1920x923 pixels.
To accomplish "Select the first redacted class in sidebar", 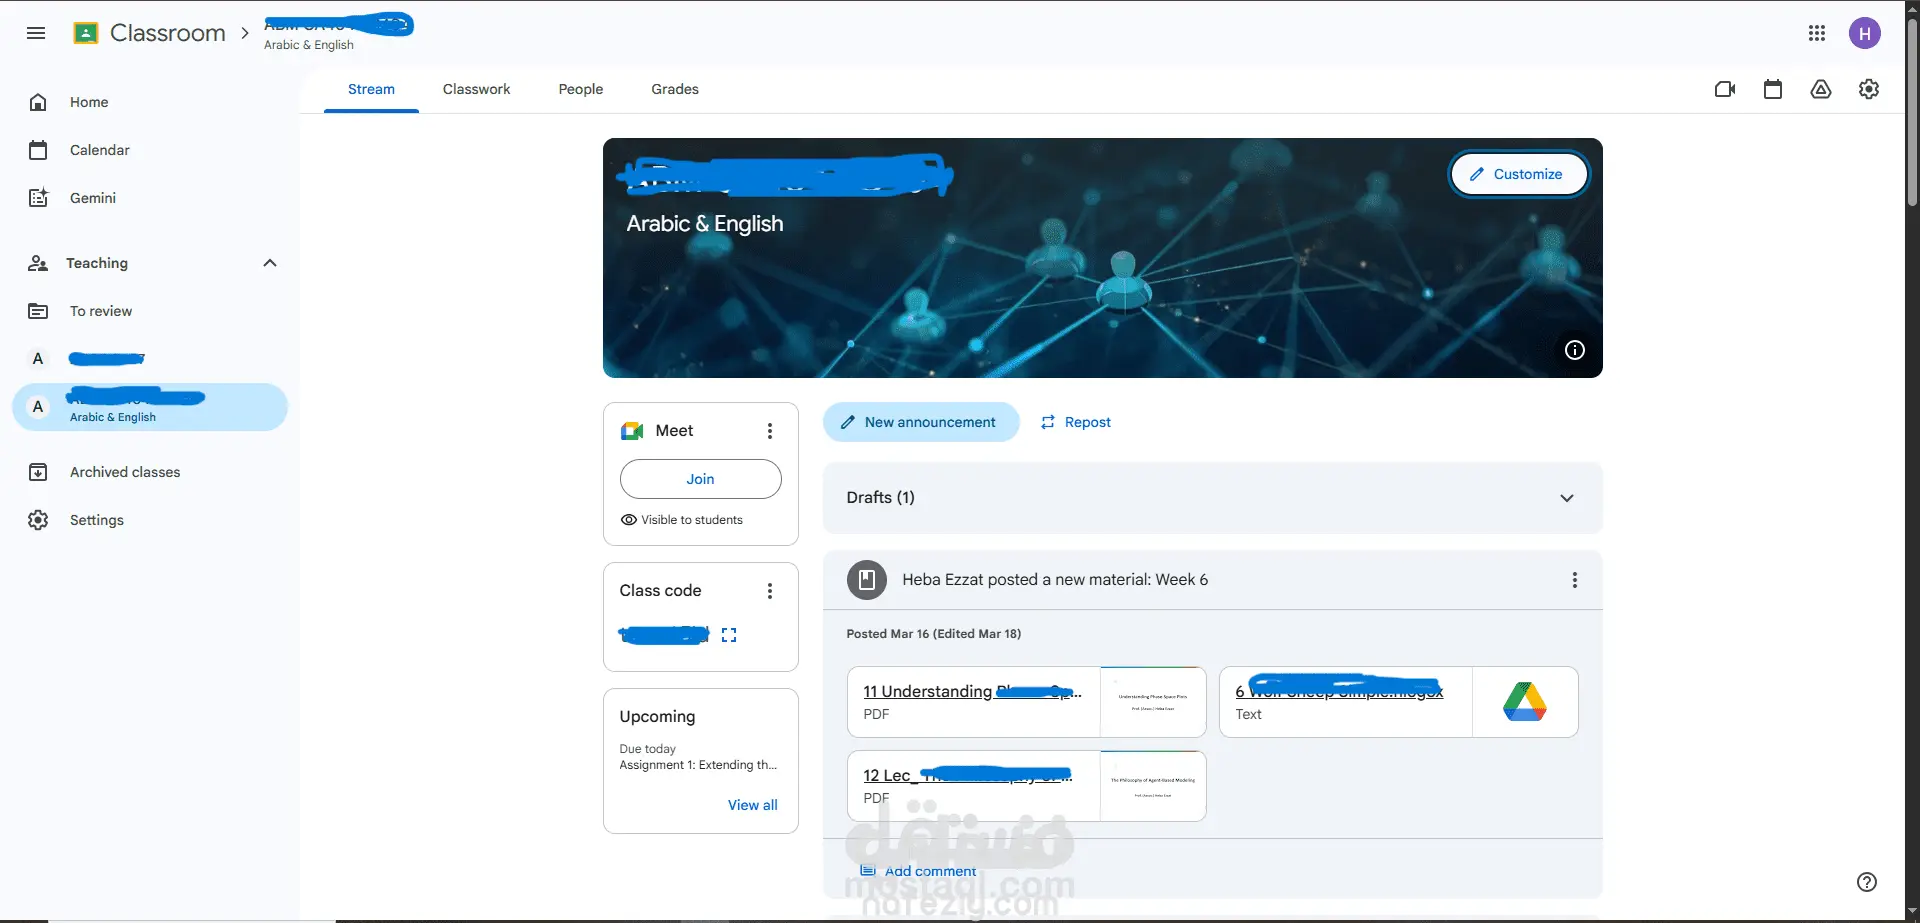I will [x=150, y=359].
